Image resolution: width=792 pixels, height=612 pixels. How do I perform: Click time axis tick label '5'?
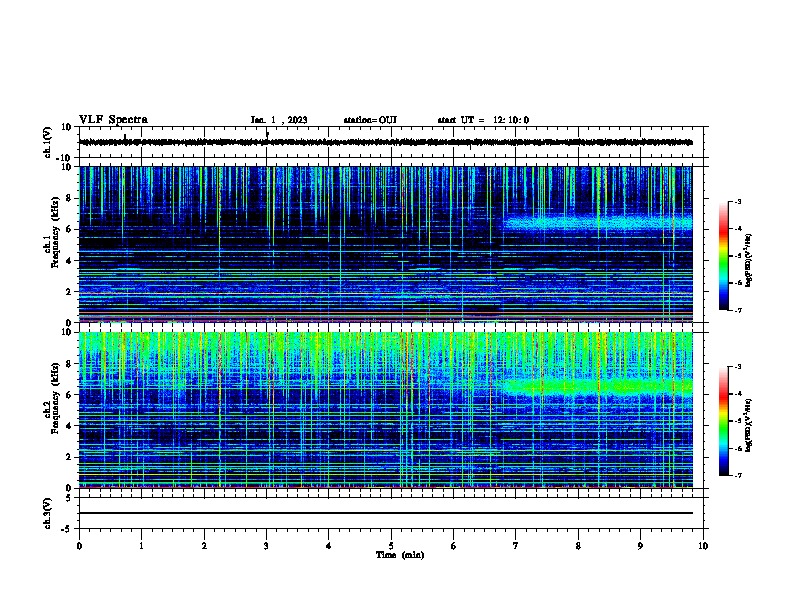coord(391,546)
